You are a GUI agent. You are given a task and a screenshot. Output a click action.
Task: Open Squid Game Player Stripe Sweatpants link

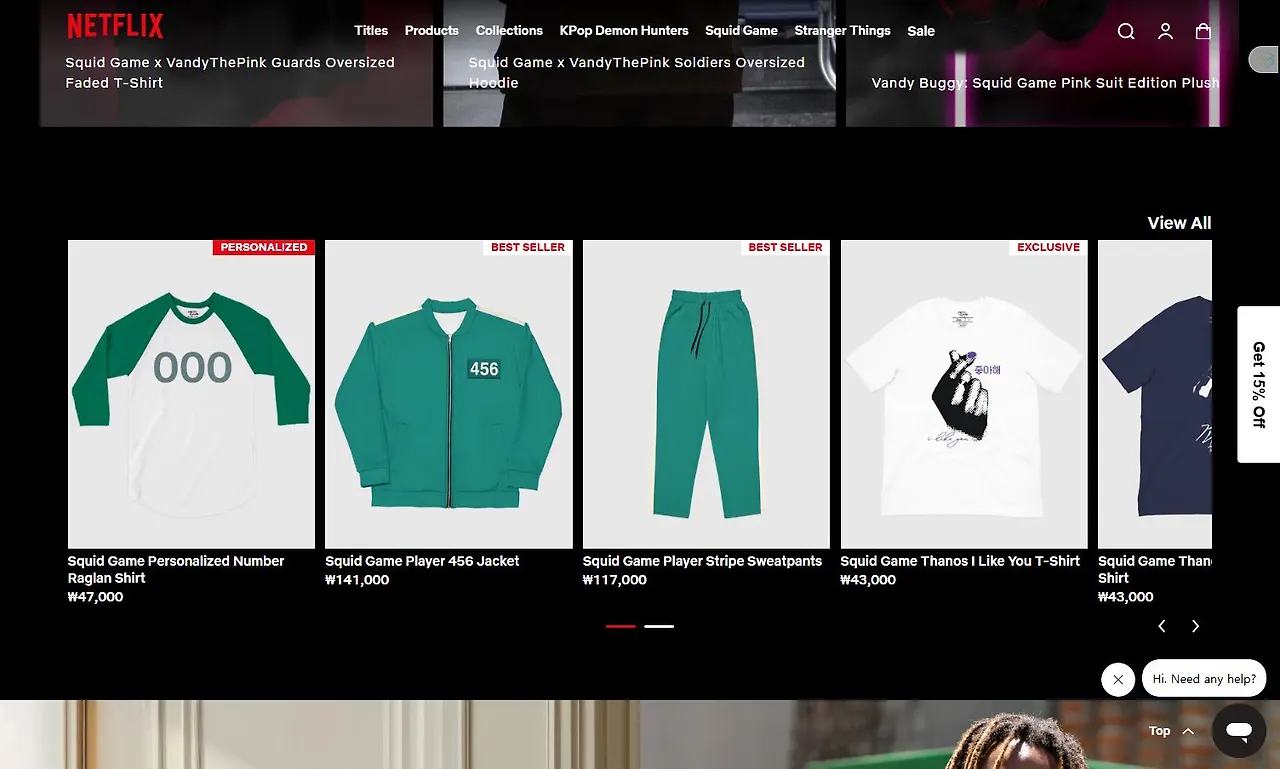[702, 561]
